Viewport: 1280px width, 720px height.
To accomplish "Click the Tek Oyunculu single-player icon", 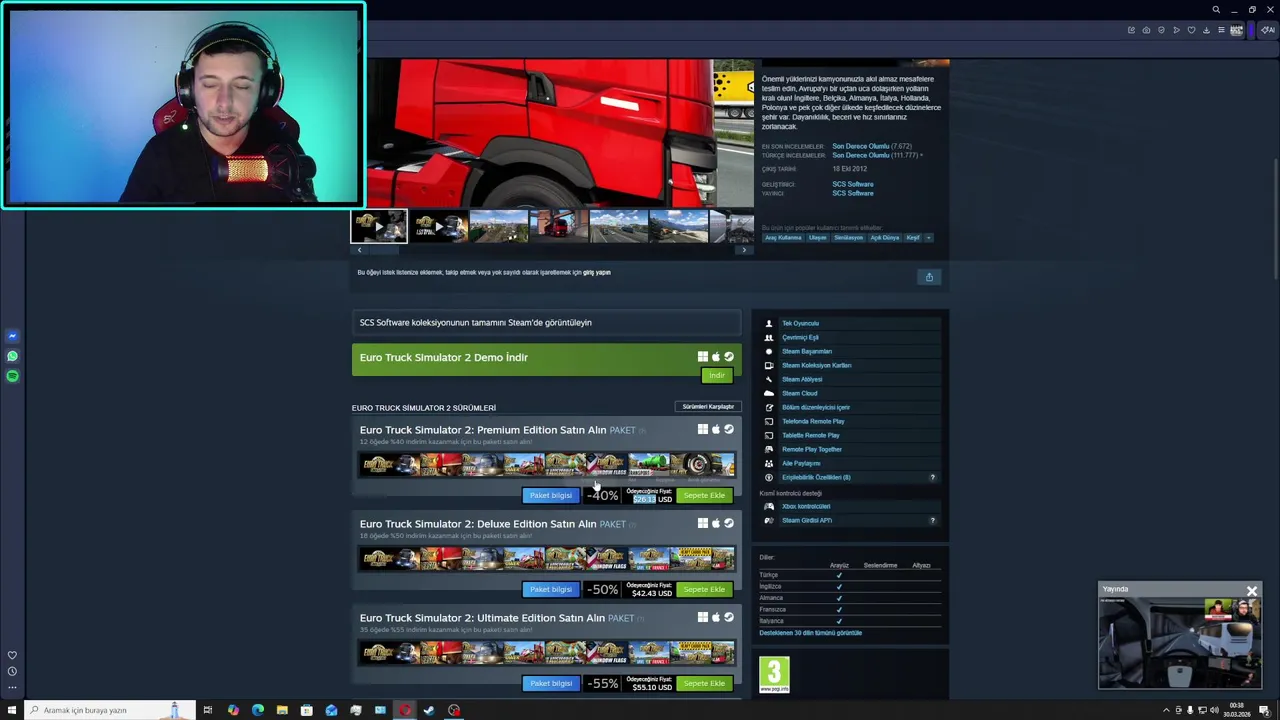I will coord(769,324).
